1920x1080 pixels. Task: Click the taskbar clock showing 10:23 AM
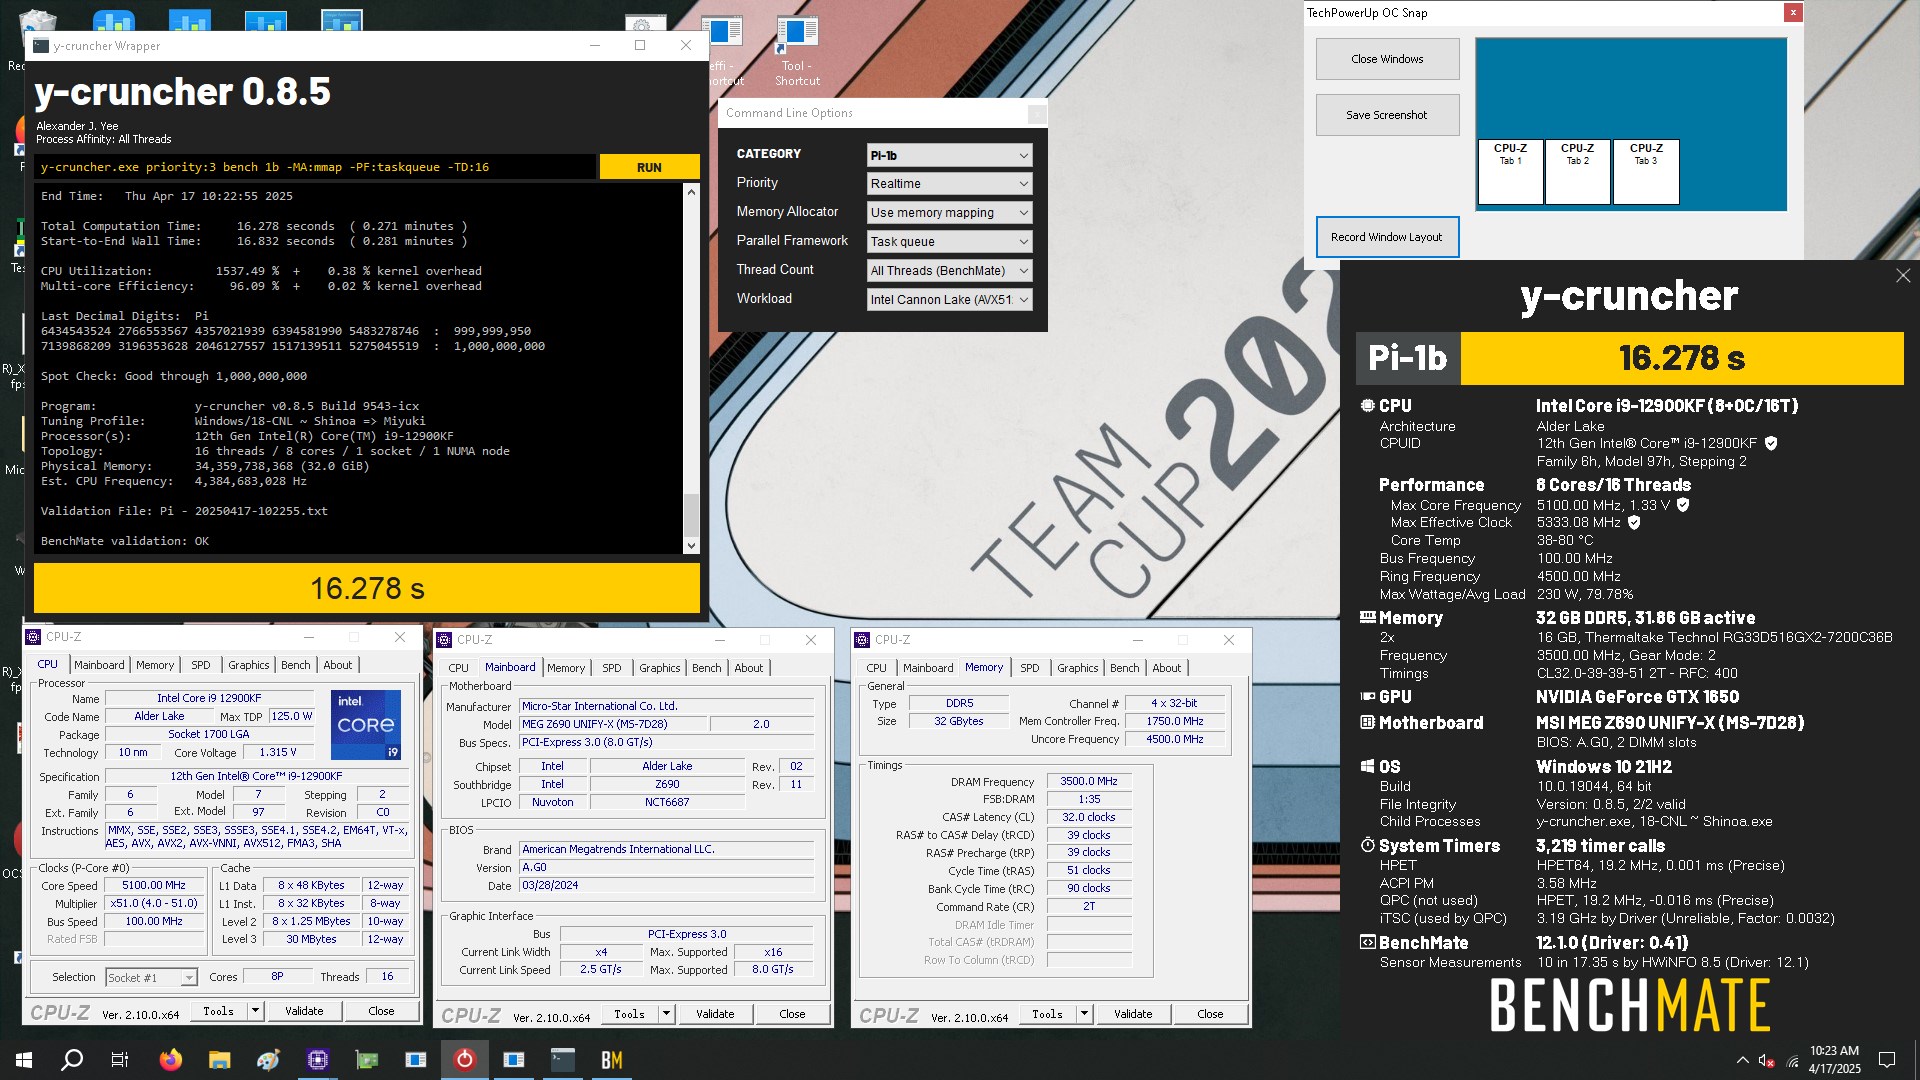tap(1834, 1060)
